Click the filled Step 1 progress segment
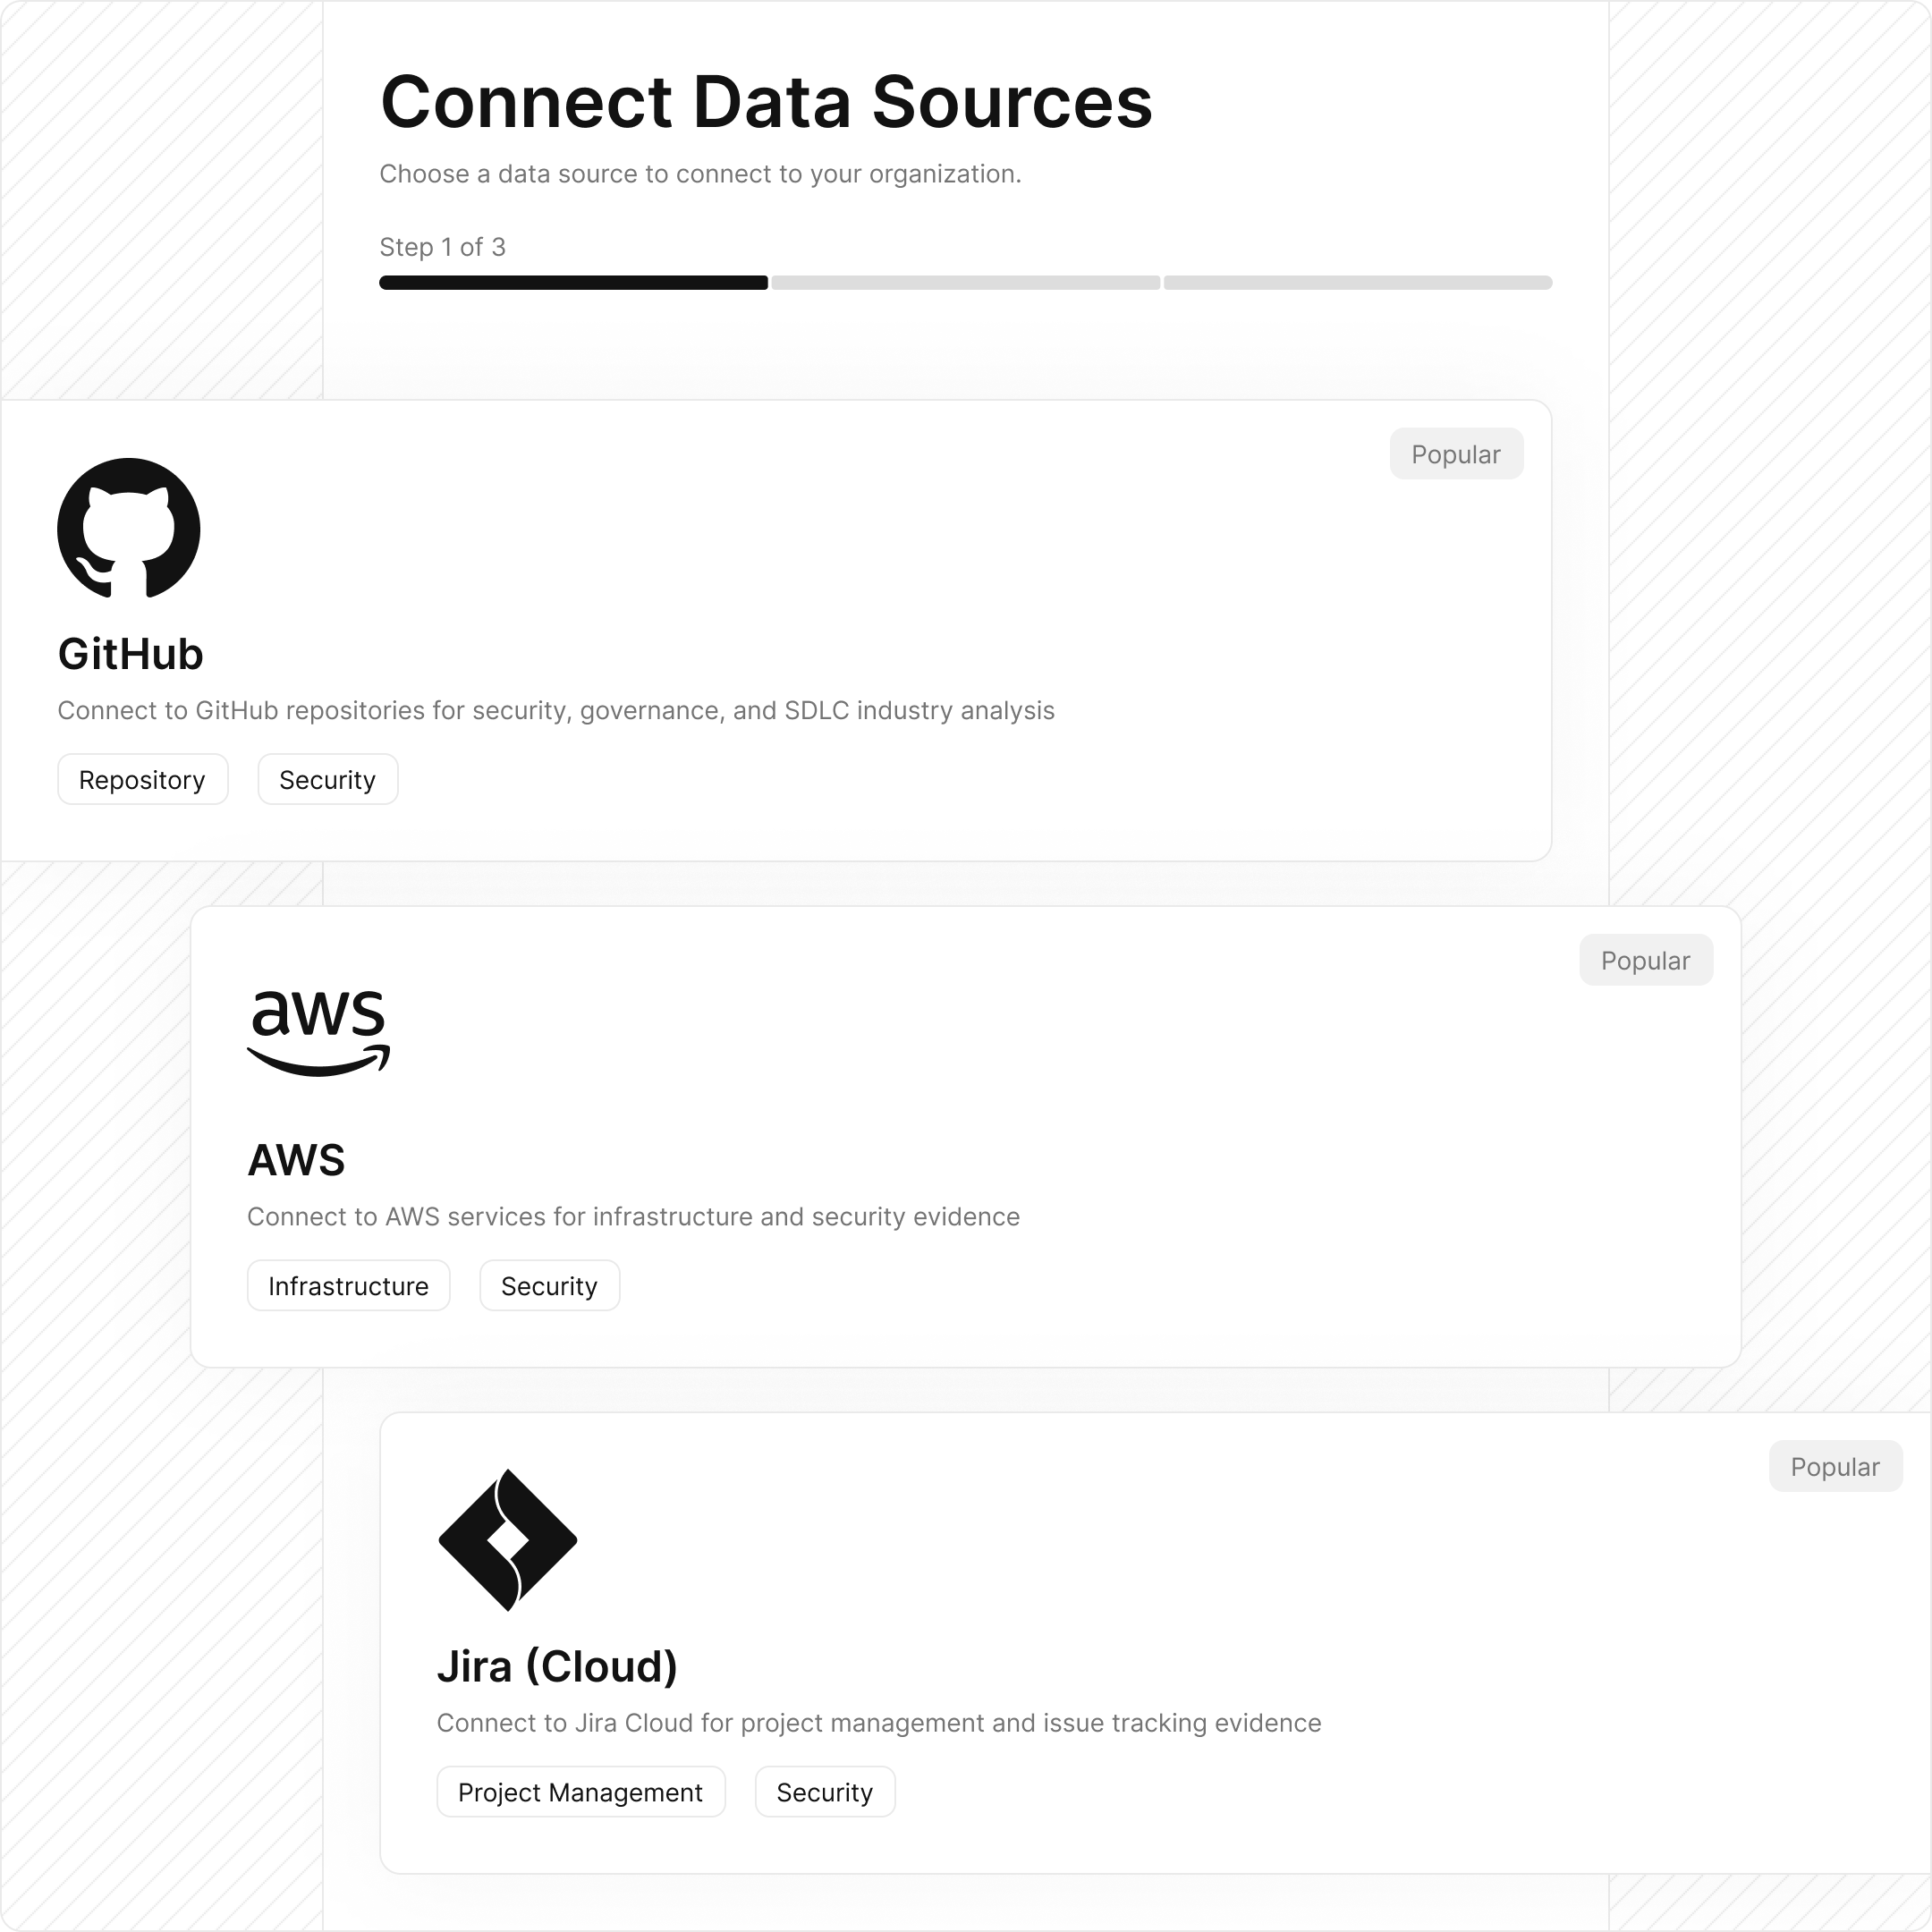 [572, 283]
